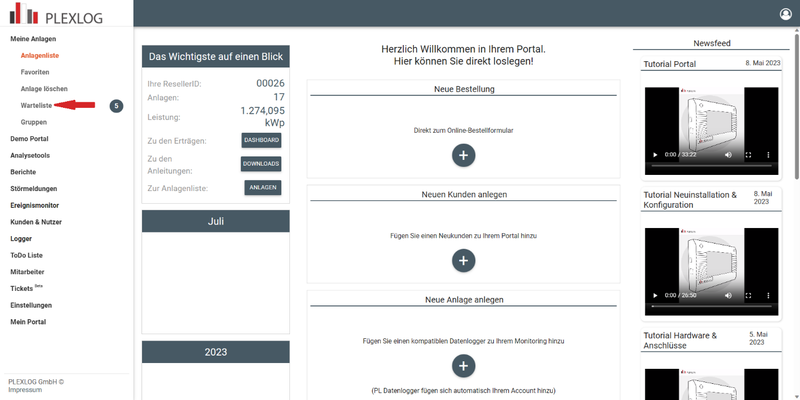Click Das Wichtigste auf einen Blick header
This screenshot has height=400, width=800.
point(216,57)
